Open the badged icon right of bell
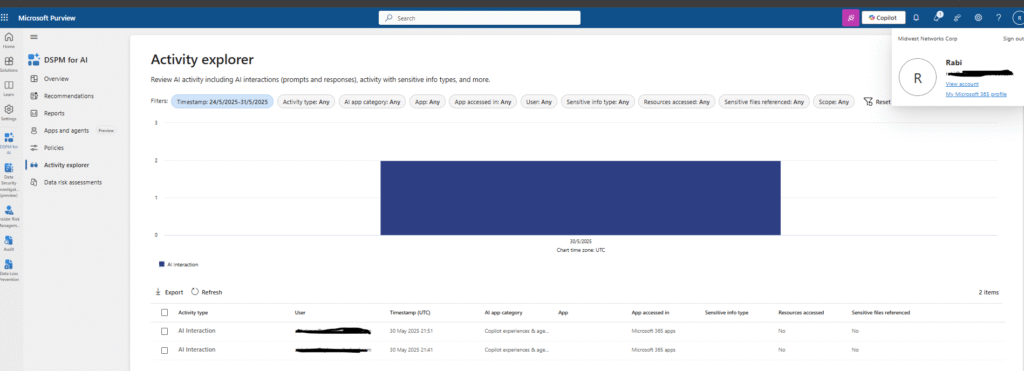The image size is (1024, 371). pyautogui.click(x=937, y=17)
